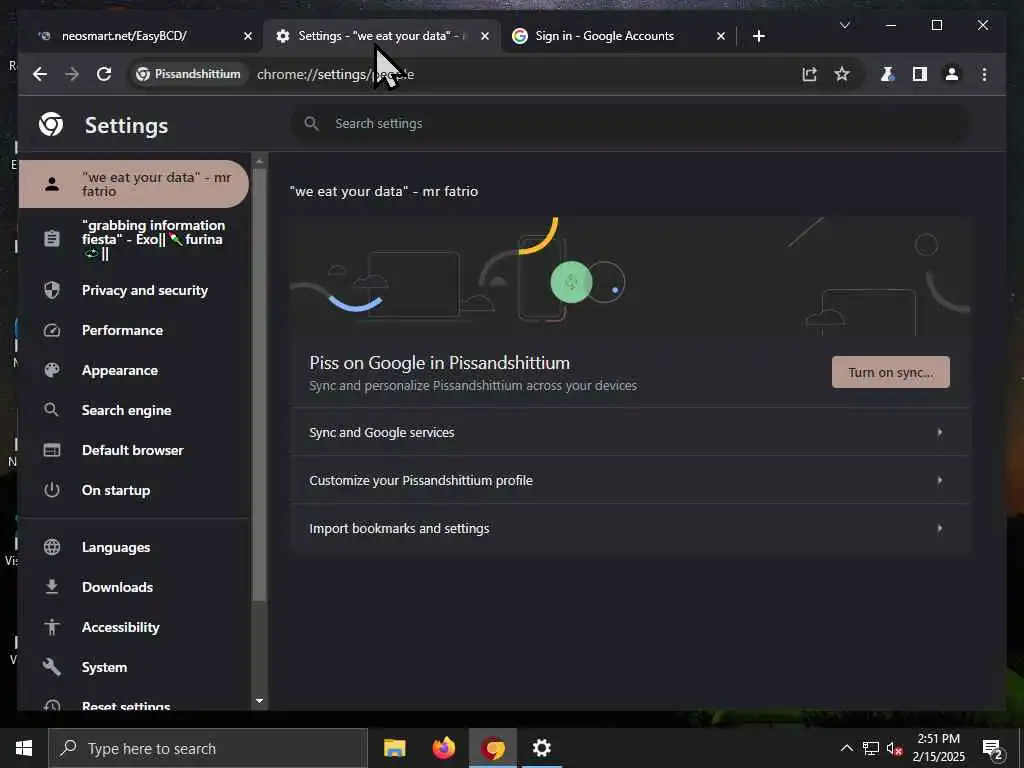Viewport: 1024px width, 768px height.
Task: Open File Explorer from the taskbar
Action: tap(394, 748)
